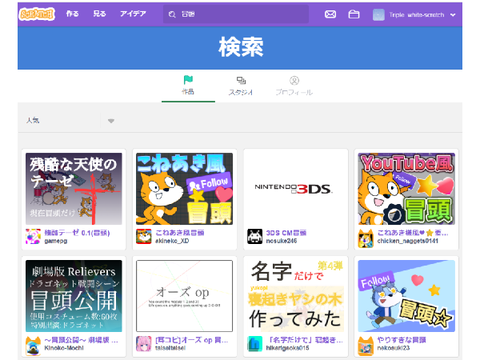
Task: Open the 作る menu item
Action: point(72,14)
